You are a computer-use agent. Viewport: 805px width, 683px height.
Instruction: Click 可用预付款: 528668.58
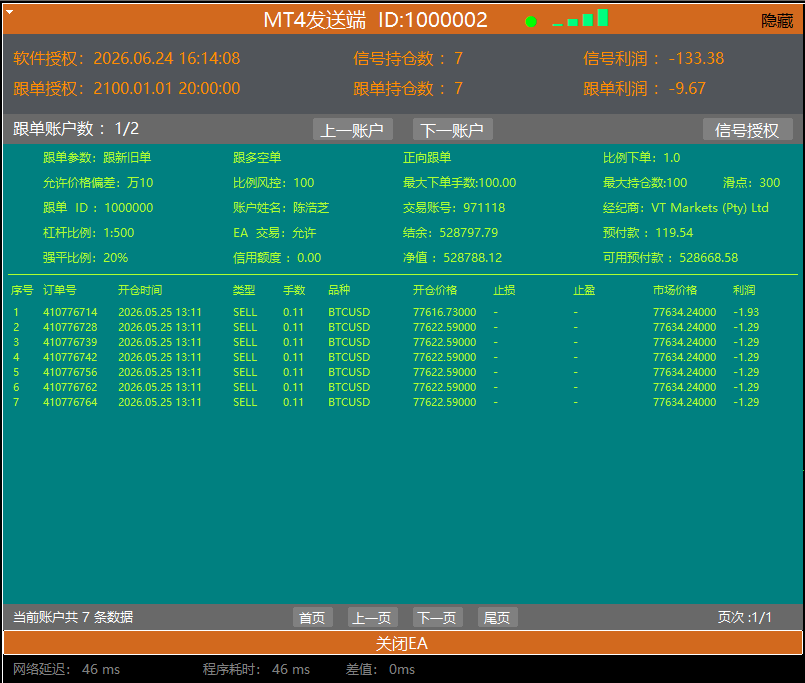click(670, 258)
